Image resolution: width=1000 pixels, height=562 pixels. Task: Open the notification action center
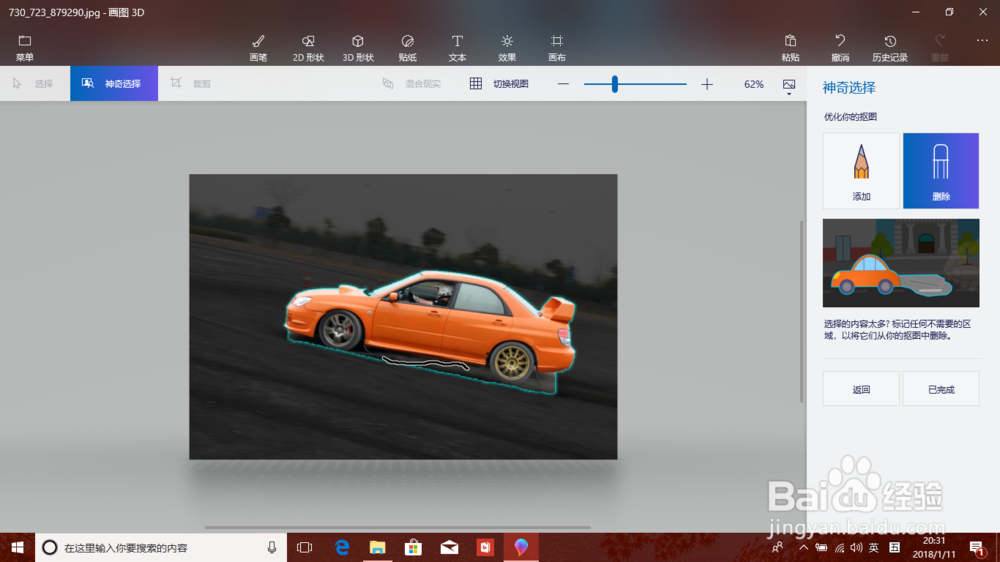976,548
